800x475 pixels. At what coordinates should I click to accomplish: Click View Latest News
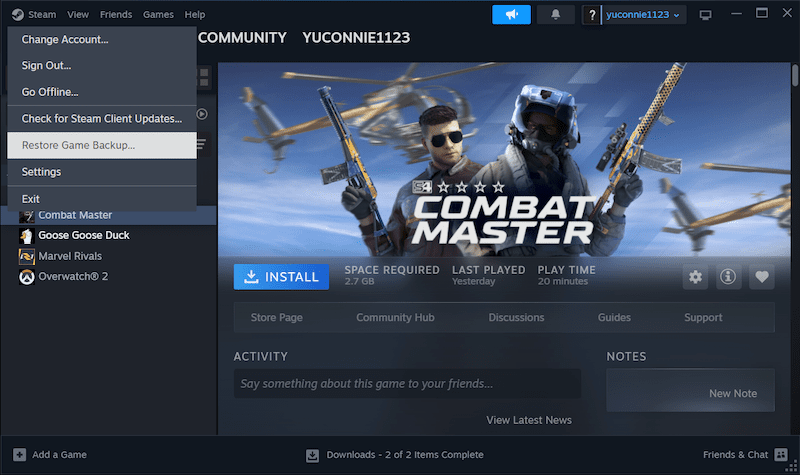529,420
